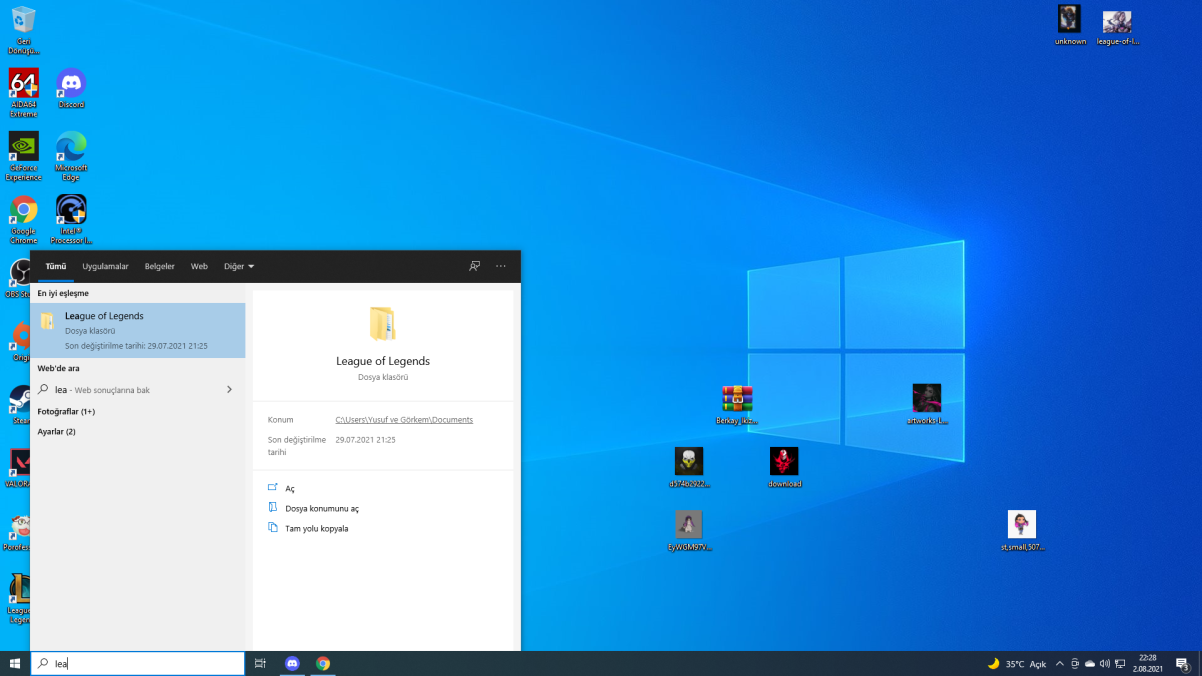1202x676 pixels.
Task: Open the network tray icon
Action: [x=1120, y=663]
